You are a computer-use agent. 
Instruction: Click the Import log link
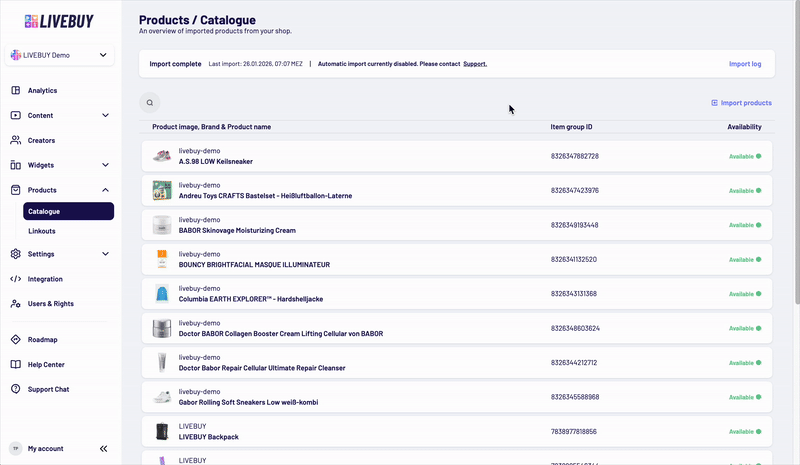[745, 64]
